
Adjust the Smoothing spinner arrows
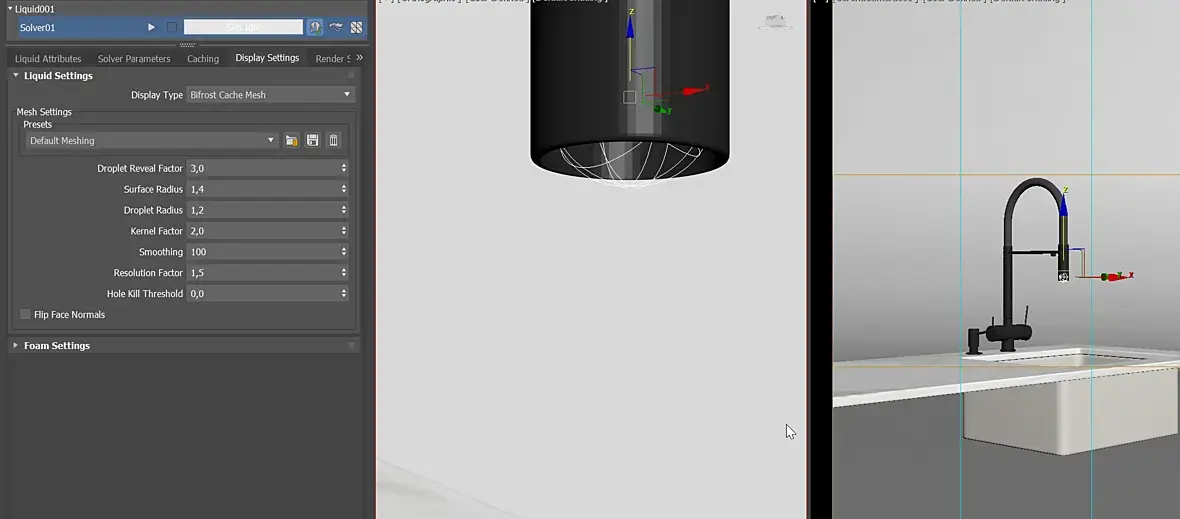(x=344, y=252)
